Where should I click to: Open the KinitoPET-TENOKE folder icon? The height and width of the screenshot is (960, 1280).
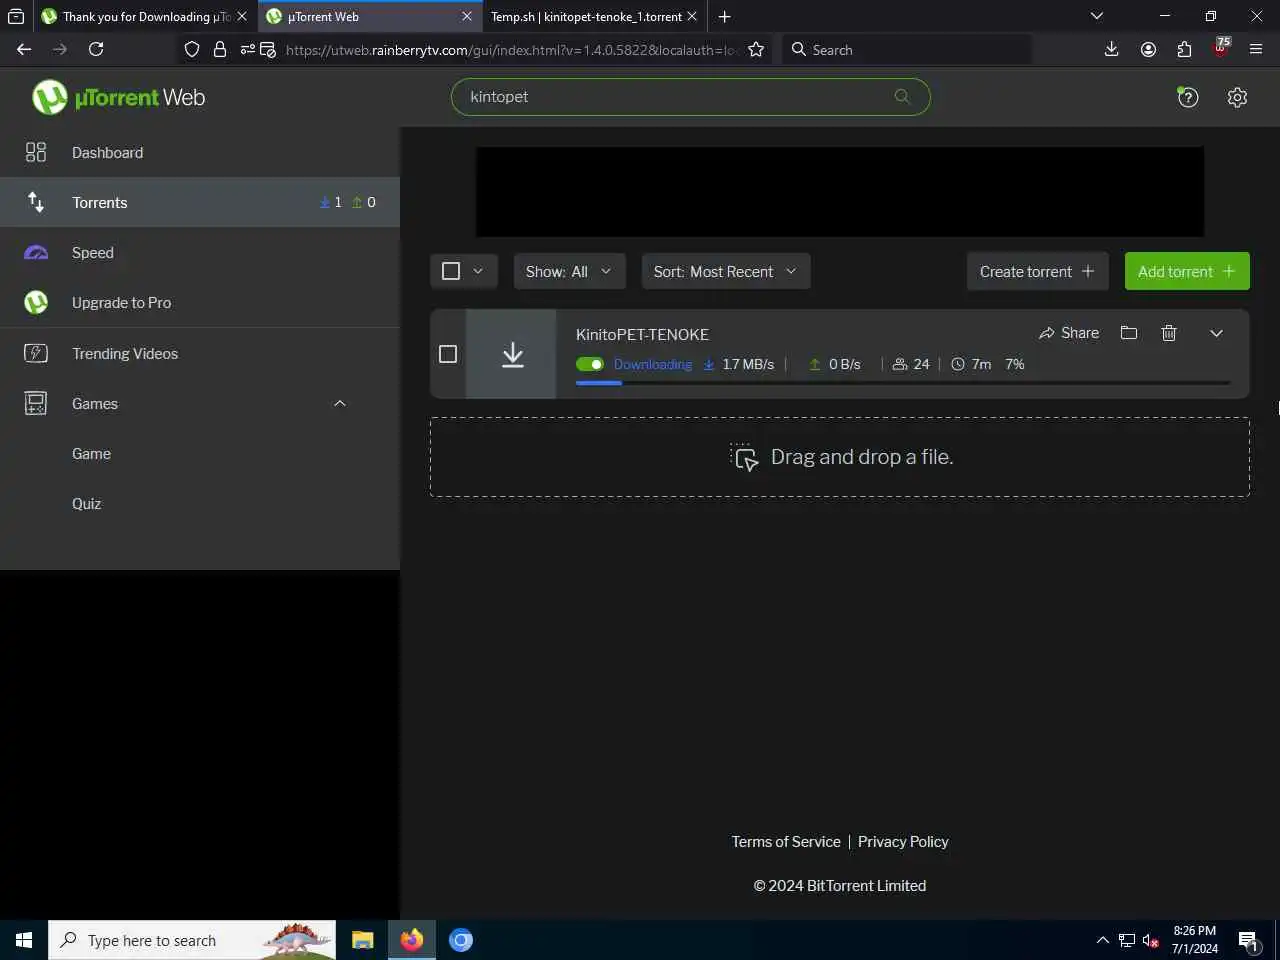(1129, 333)
